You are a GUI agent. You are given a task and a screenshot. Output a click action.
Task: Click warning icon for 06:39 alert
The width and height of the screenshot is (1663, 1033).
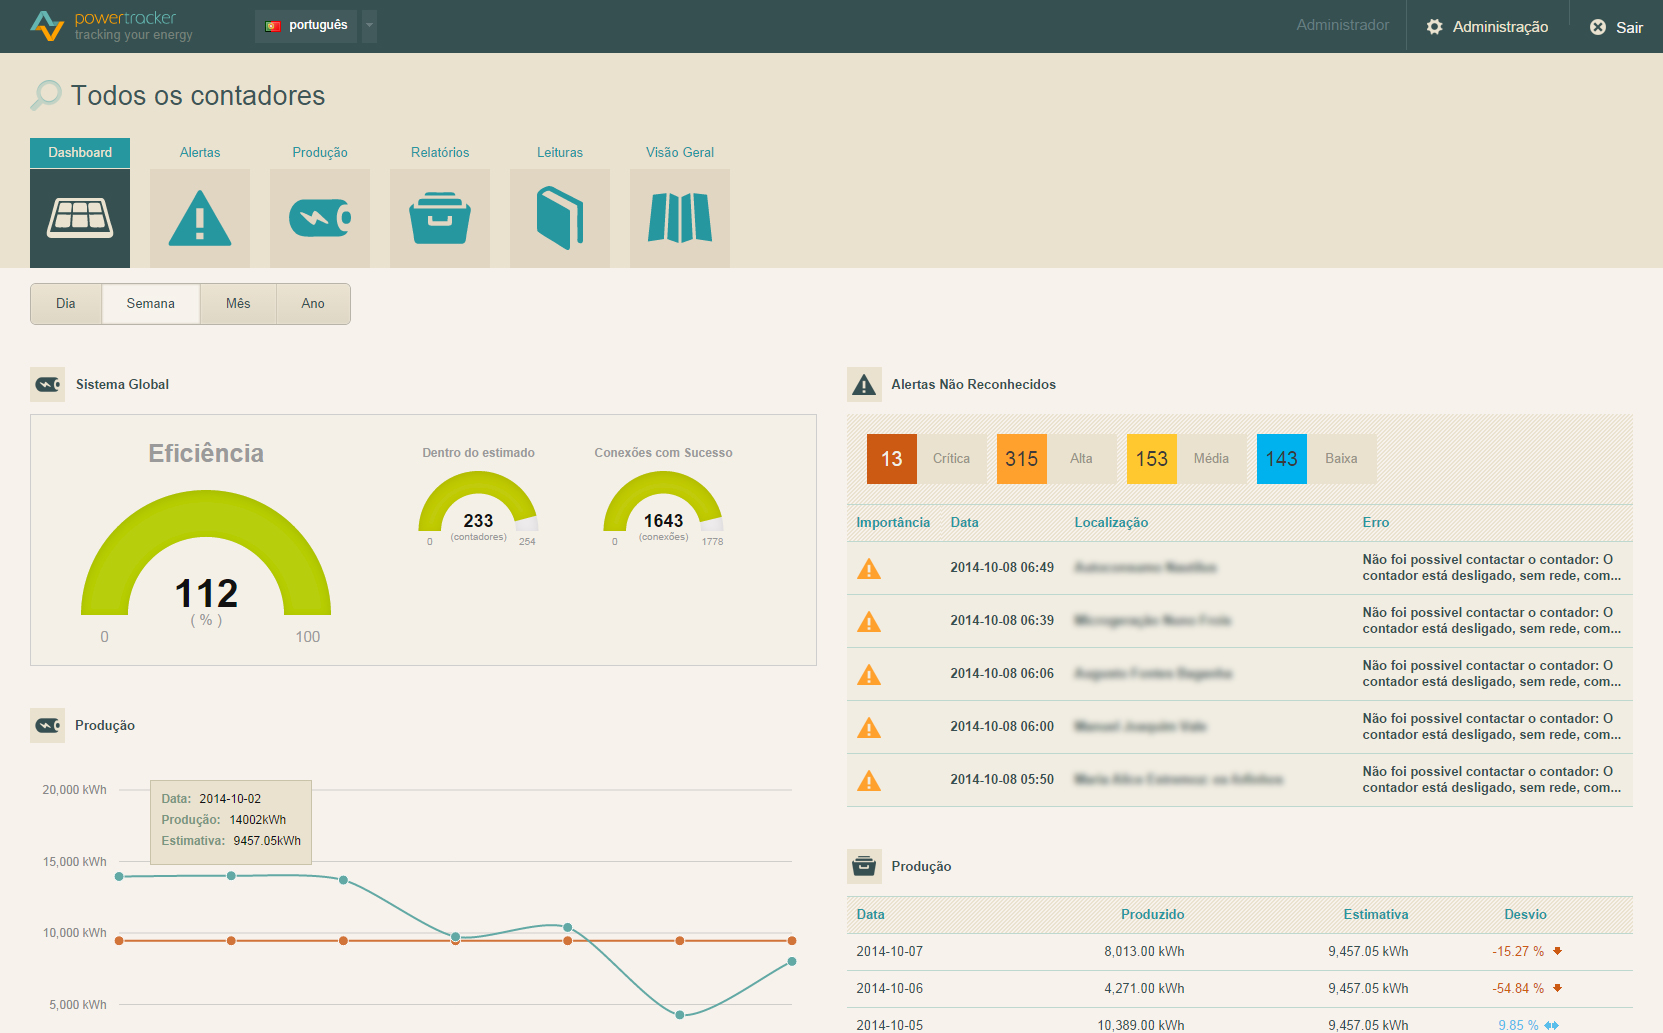click(x=869, y=622)
